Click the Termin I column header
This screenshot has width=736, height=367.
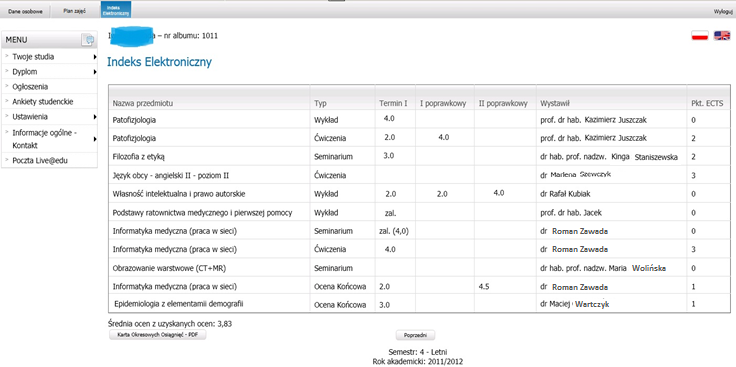tap(393, 104)
